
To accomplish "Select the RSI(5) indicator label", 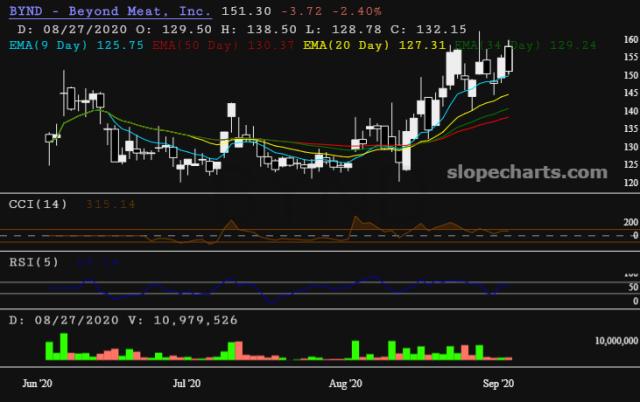I will pos(34,262).
